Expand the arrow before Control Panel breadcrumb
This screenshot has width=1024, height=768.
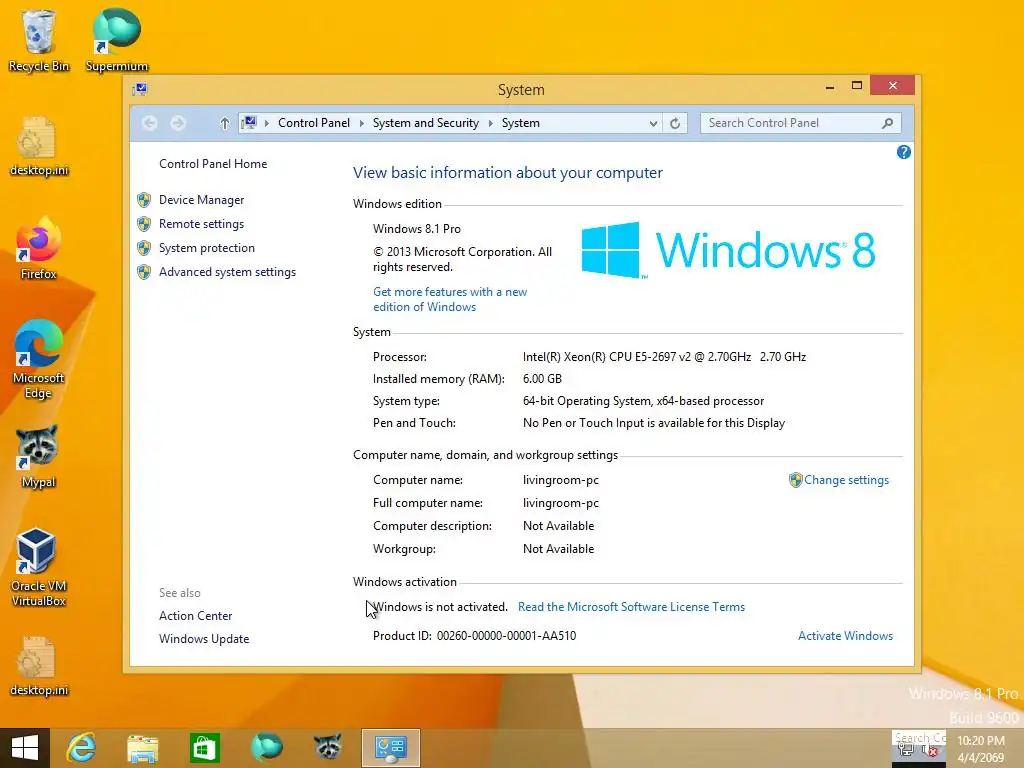tap(266, 123)
